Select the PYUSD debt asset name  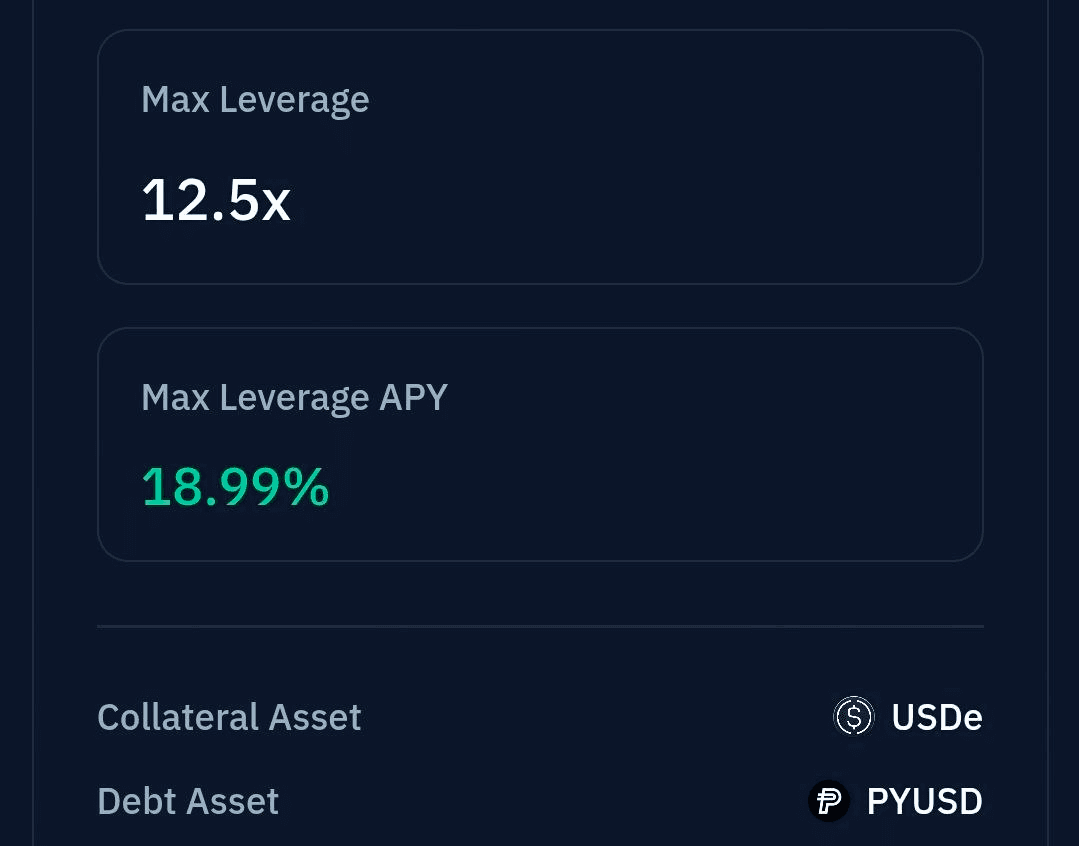924,801
